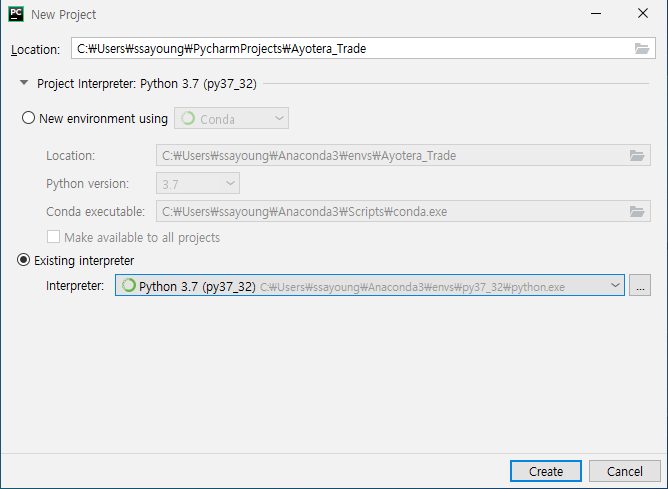668x489 pixels.
Task: Minimize the New Project window
Action: click(x=596, y=14)
